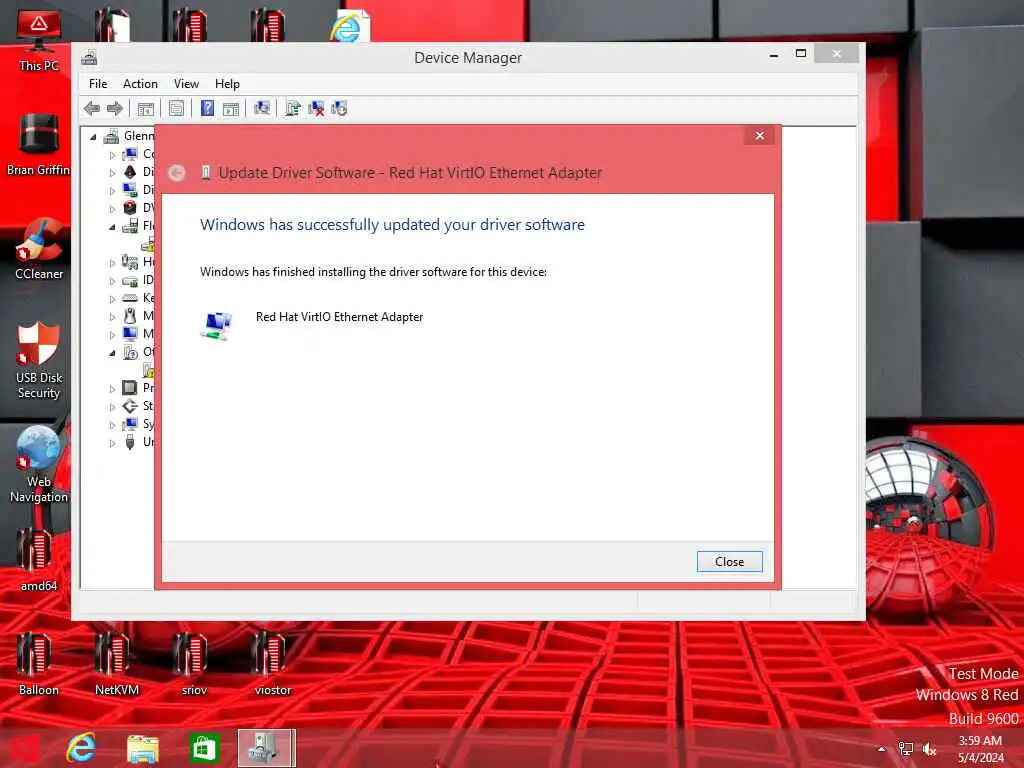Open the amd64 desktop folder icon
The image size is (1024, 768).
coord(39,560)
